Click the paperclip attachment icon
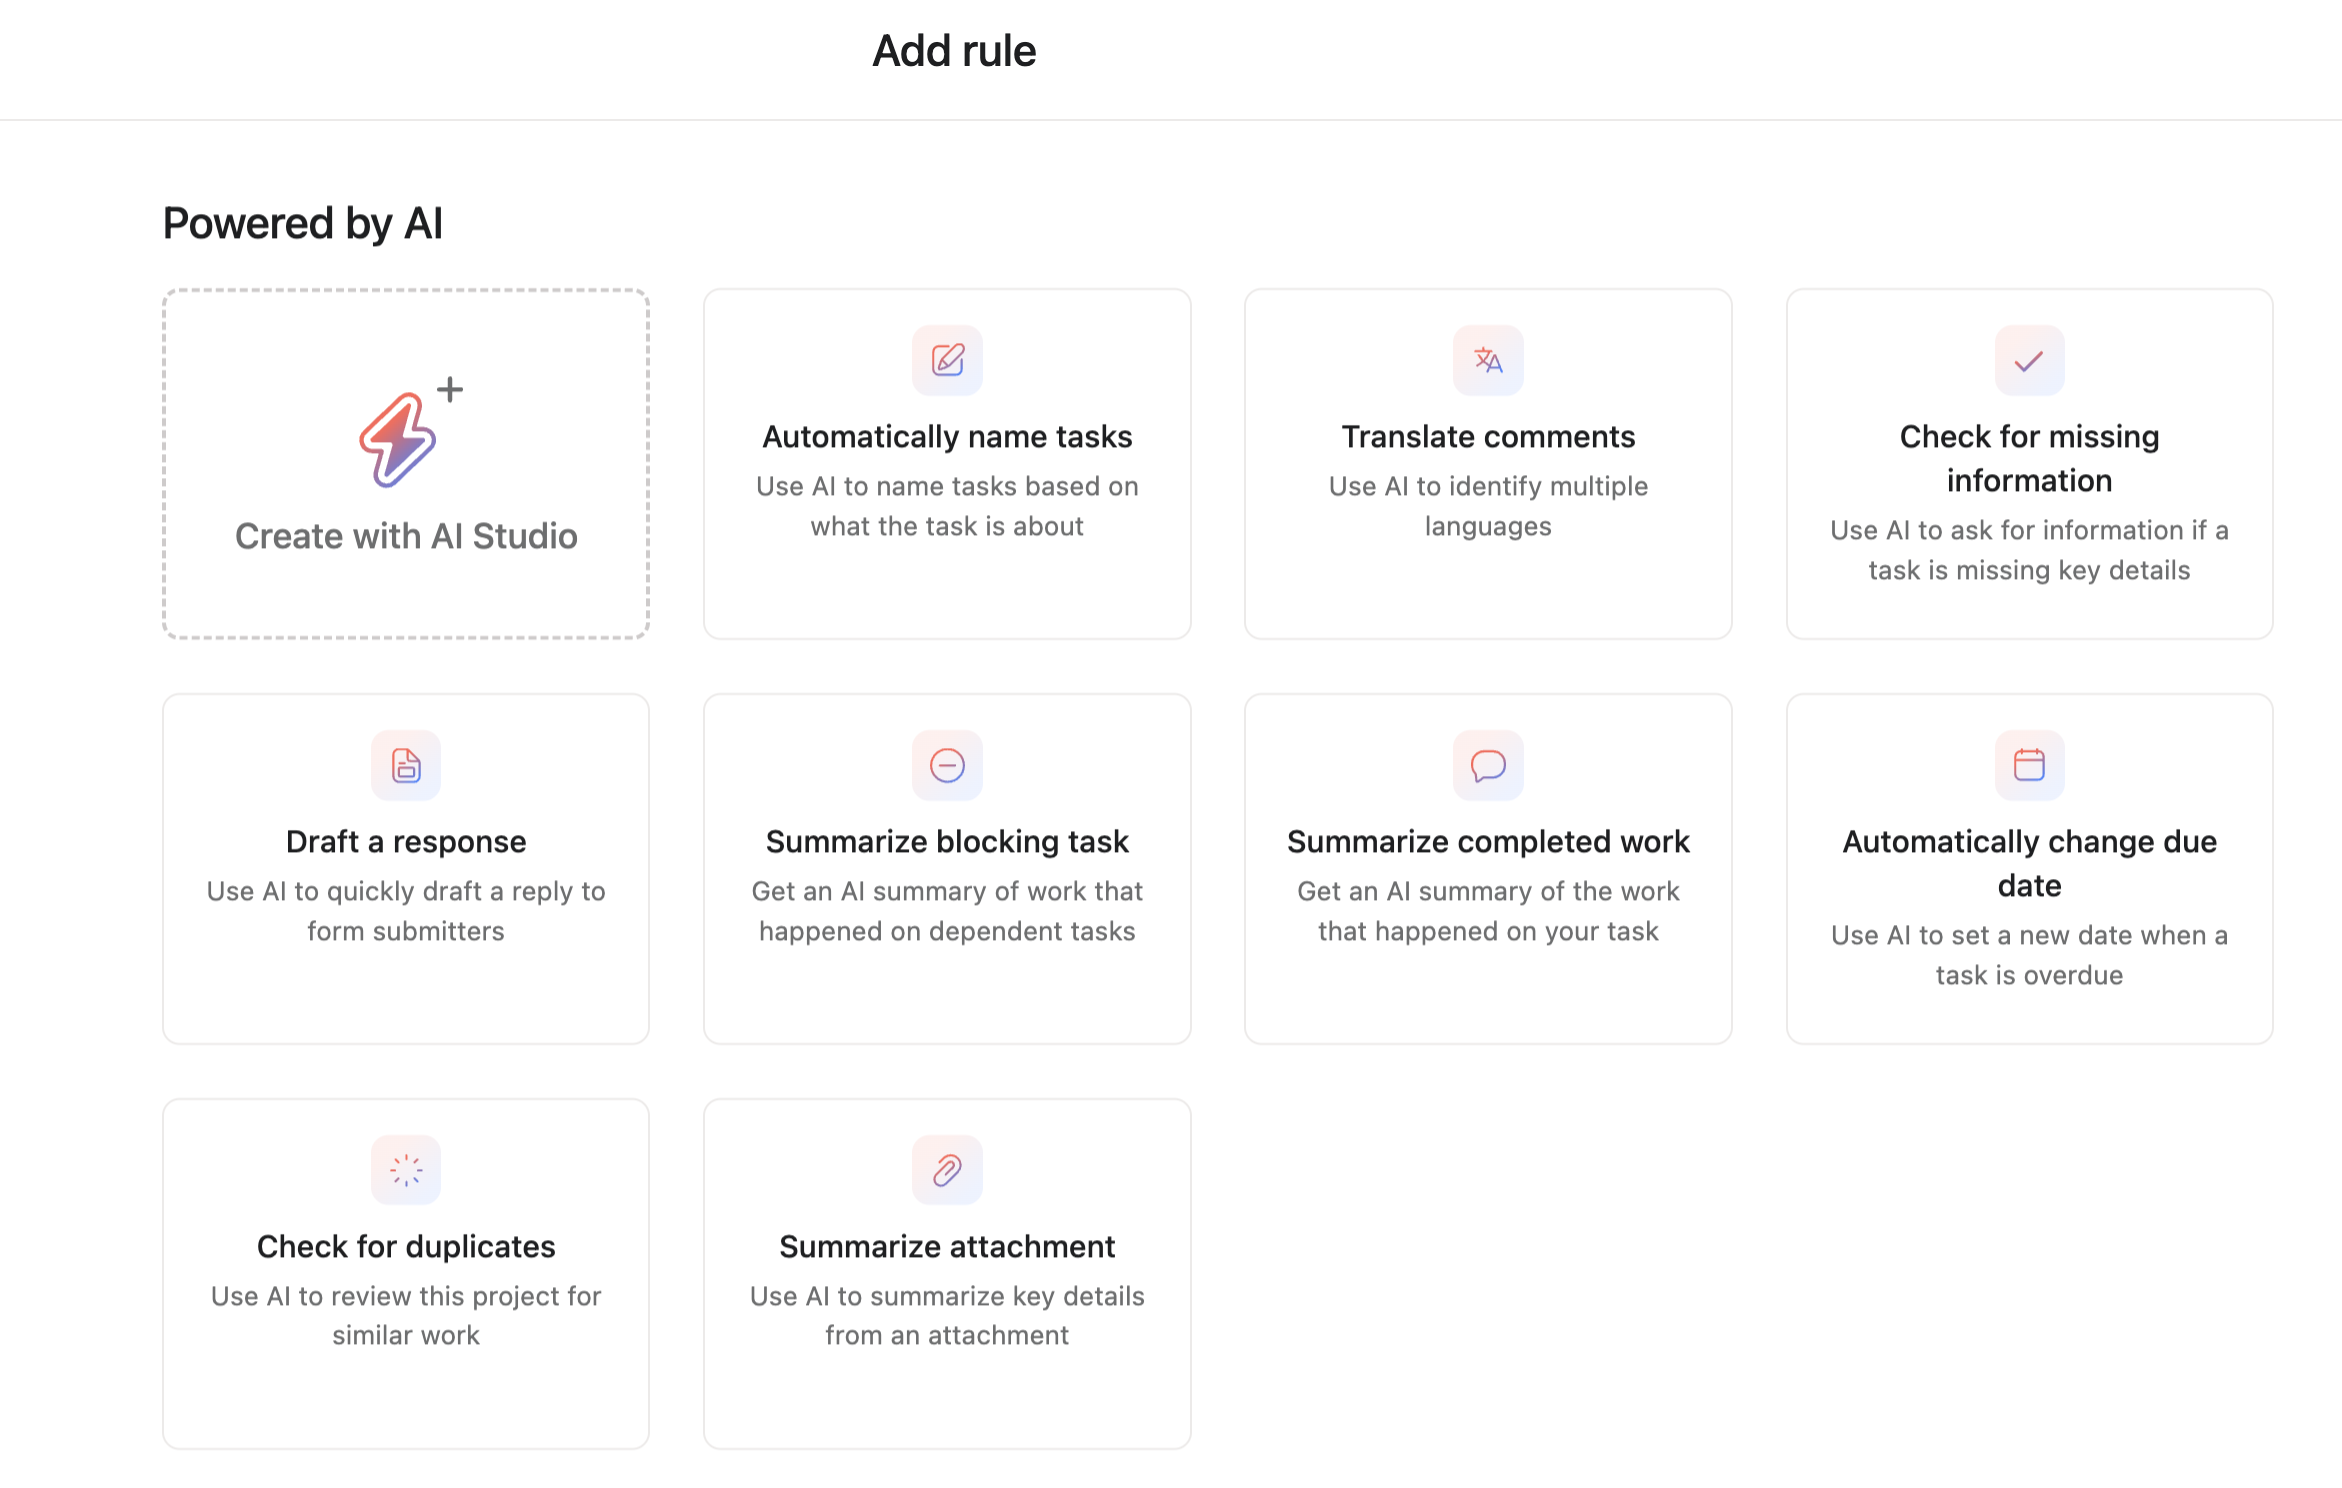The image size is (2342, 1488). pyautogui.click(x=947, y=1170)
